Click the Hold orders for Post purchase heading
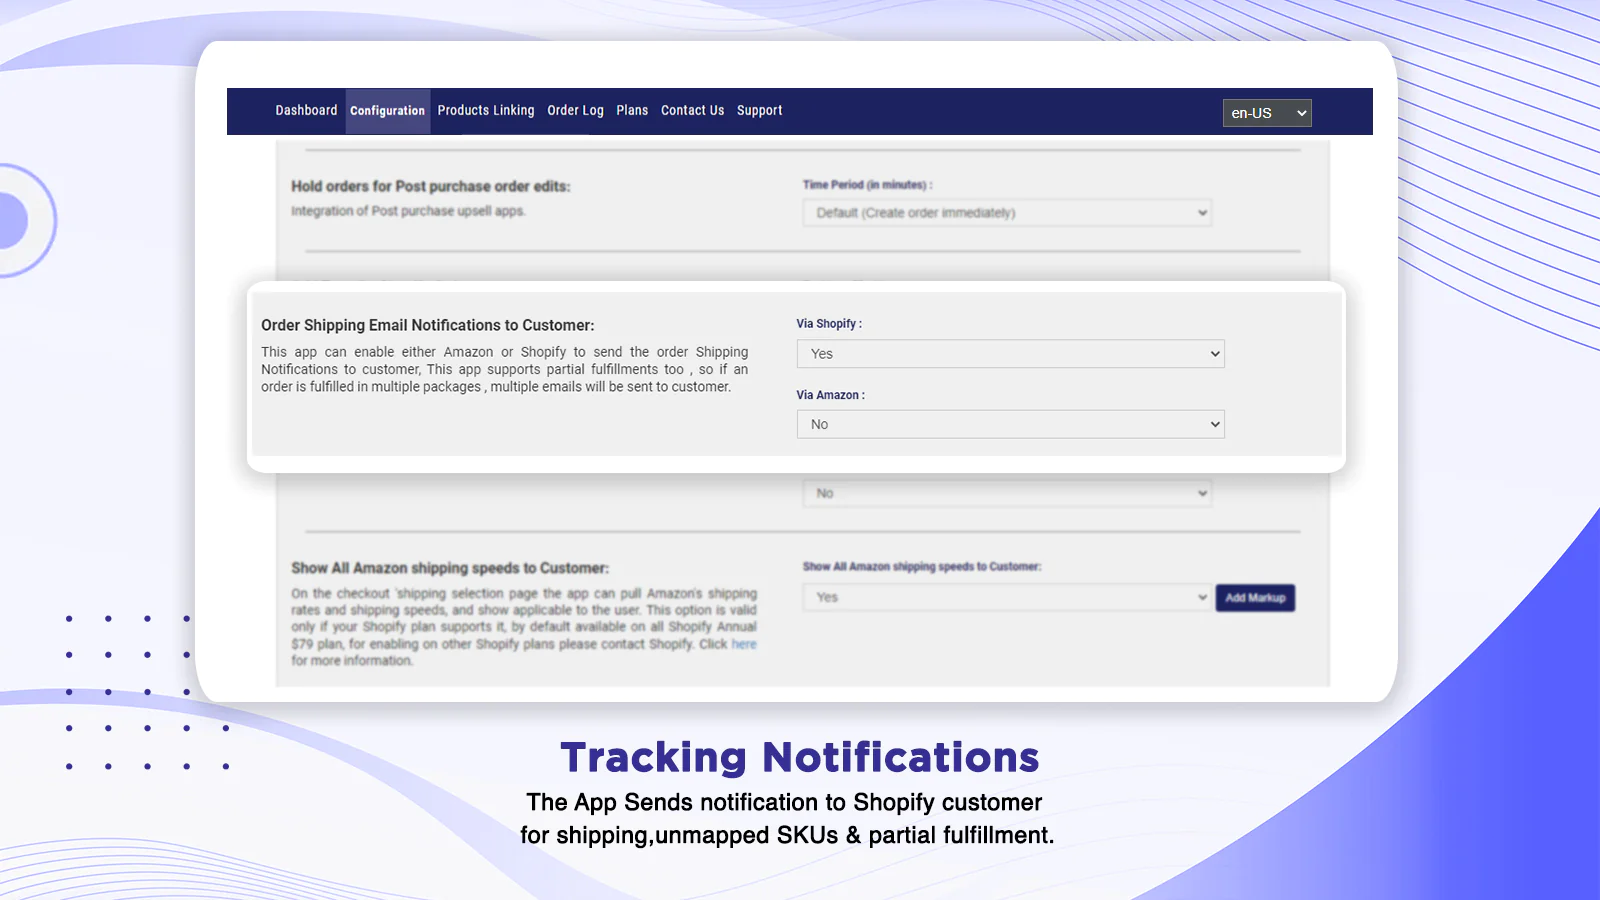Screen dimensions: 1600x900 point(430,186)
